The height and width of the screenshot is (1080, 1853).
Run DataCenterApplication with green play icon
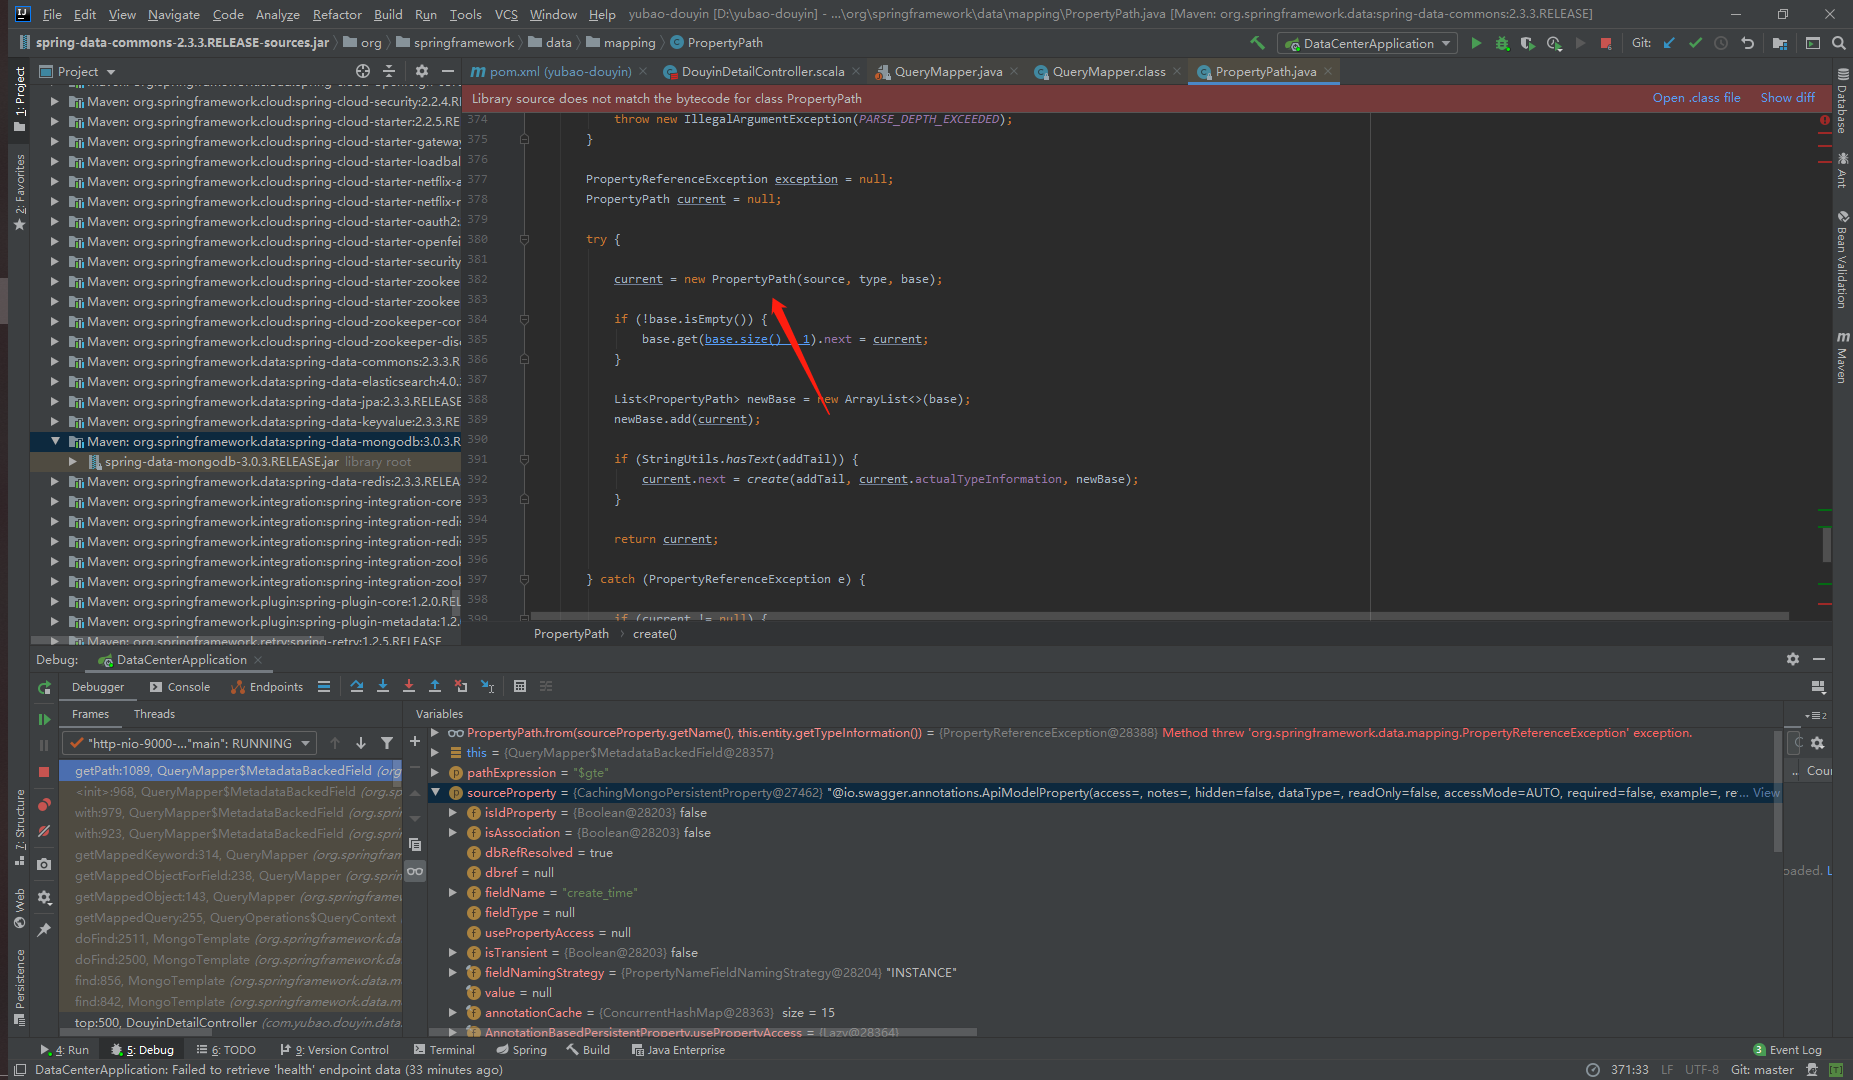click(1476, 43)
